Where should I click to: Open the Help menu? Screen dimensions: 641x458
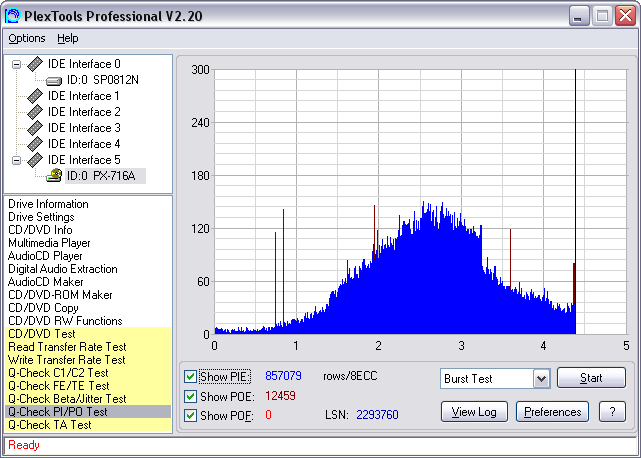67,38
